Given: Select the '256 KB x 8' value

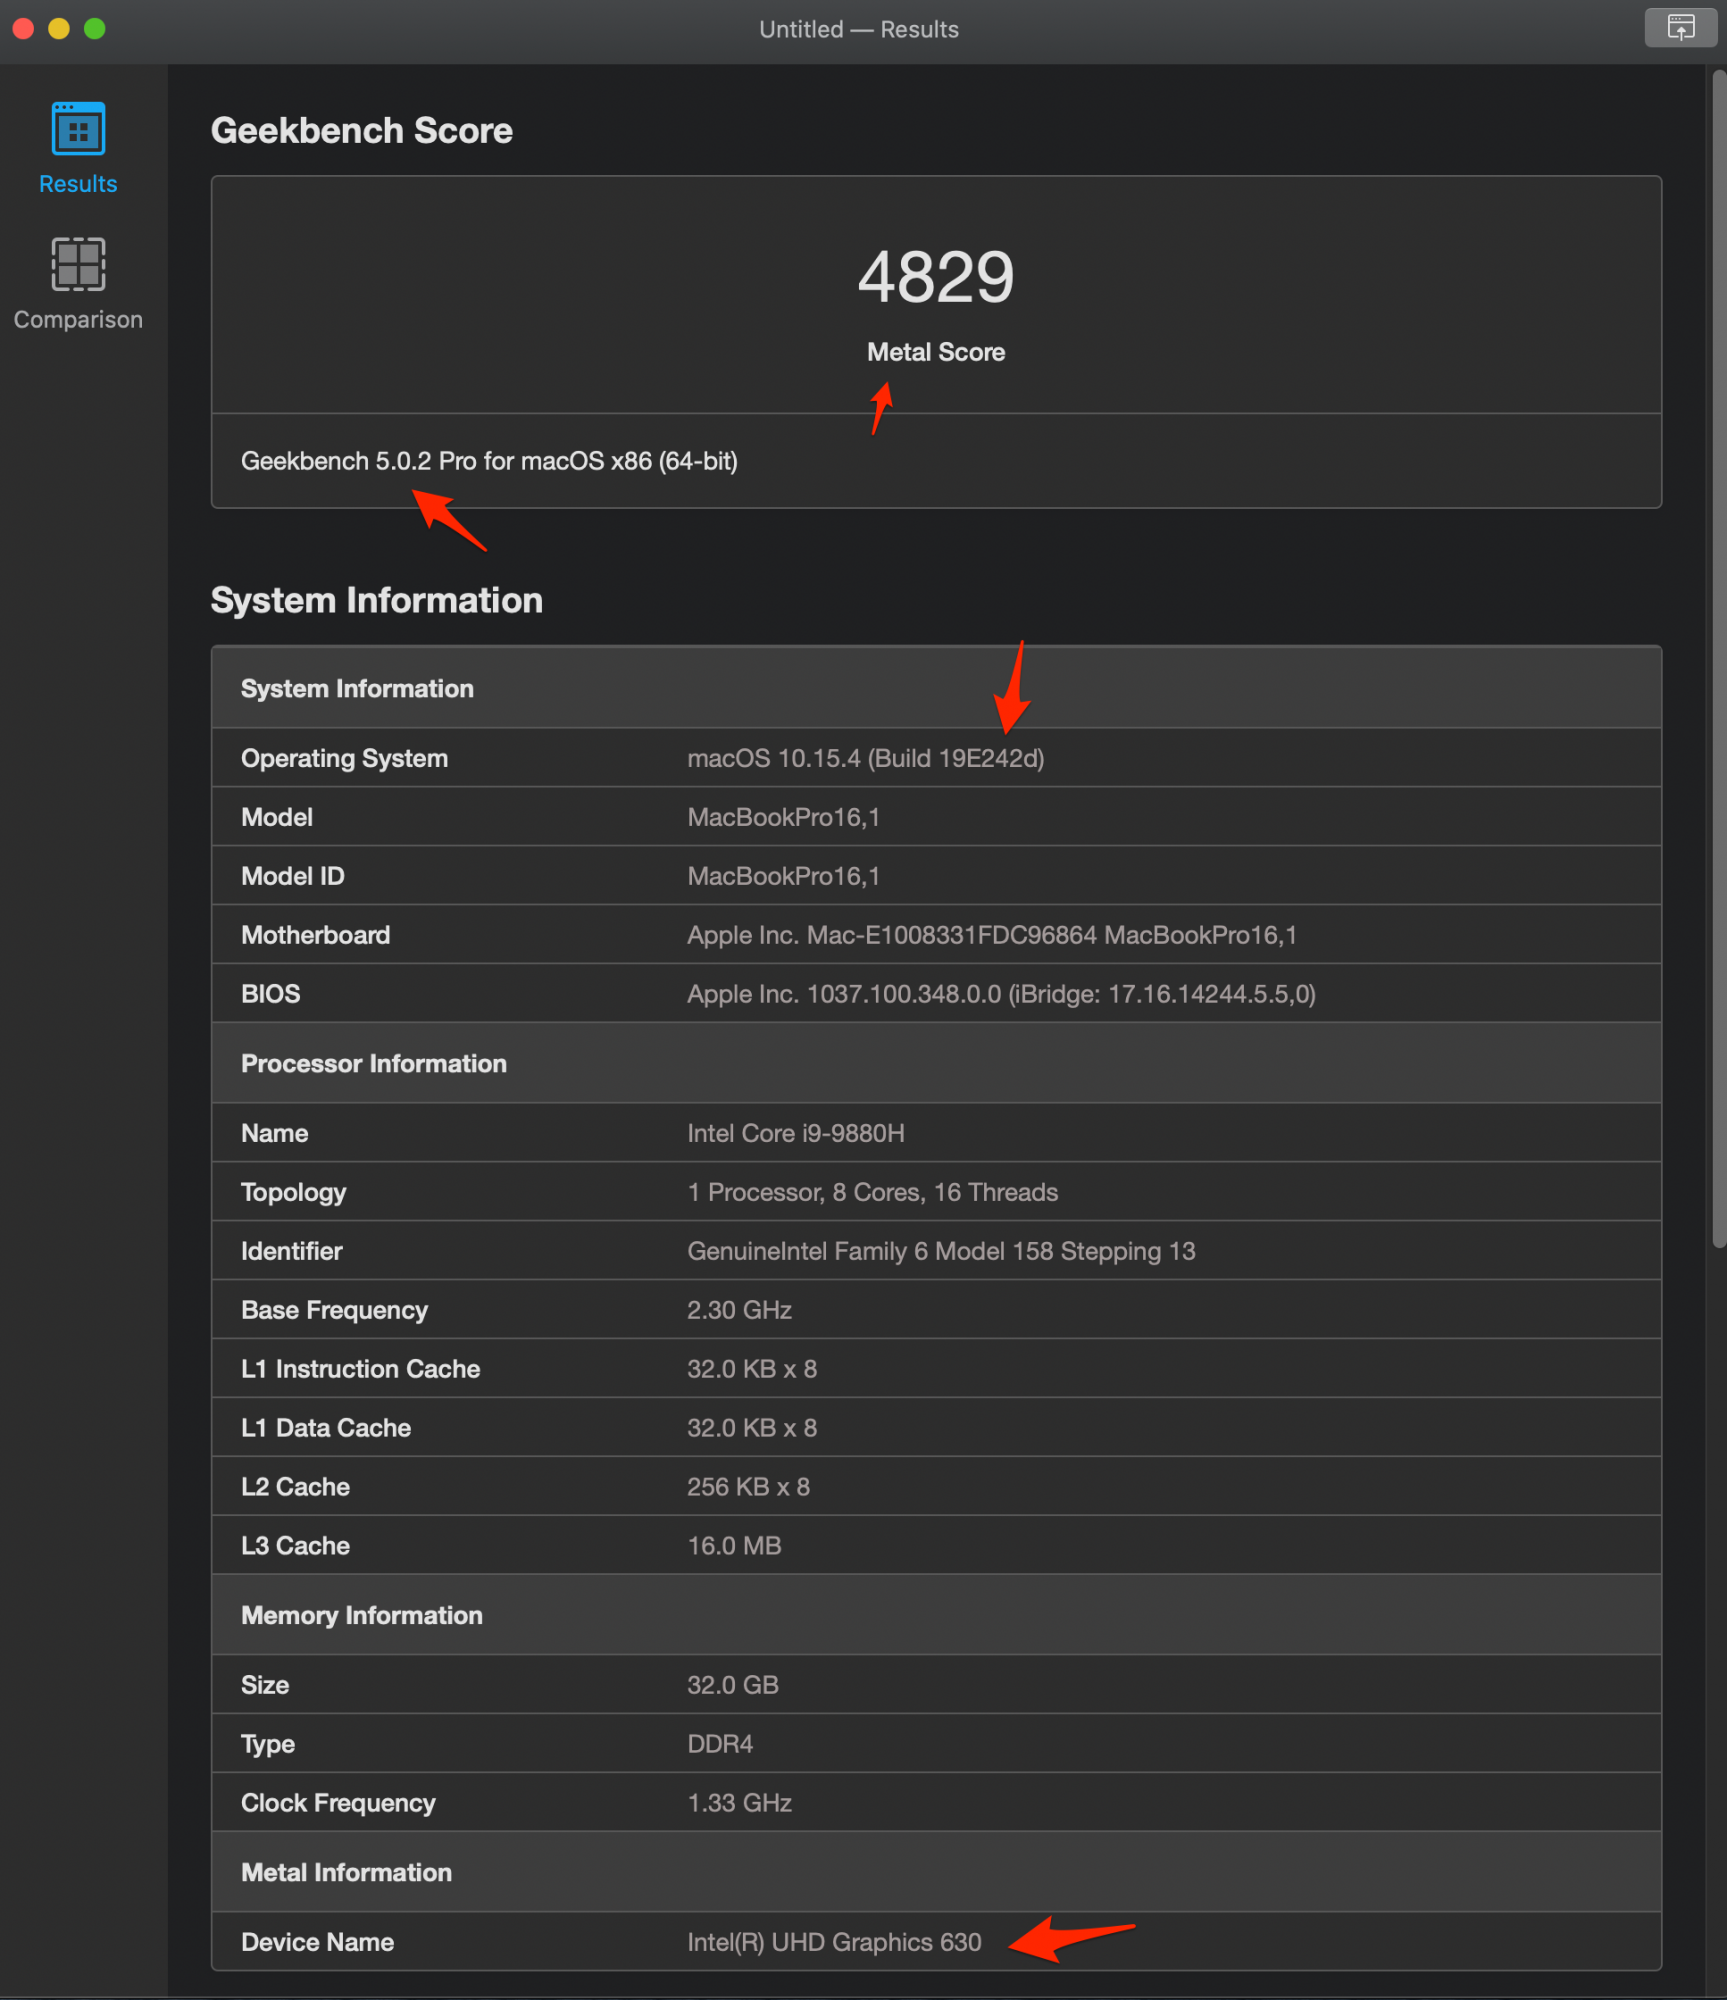Looking at the screenshot, I should (748, 1487).
